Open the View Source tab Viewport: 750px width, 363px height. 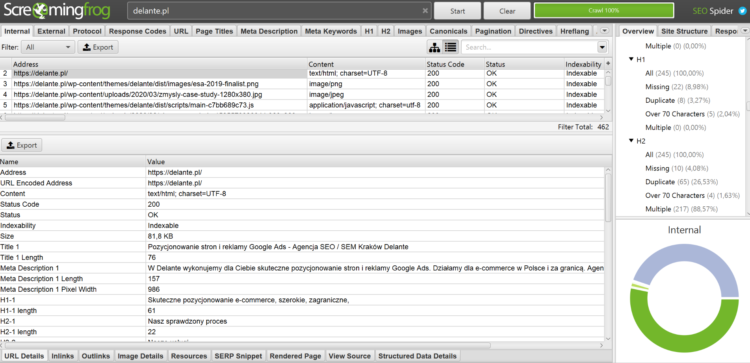[350, 356]
